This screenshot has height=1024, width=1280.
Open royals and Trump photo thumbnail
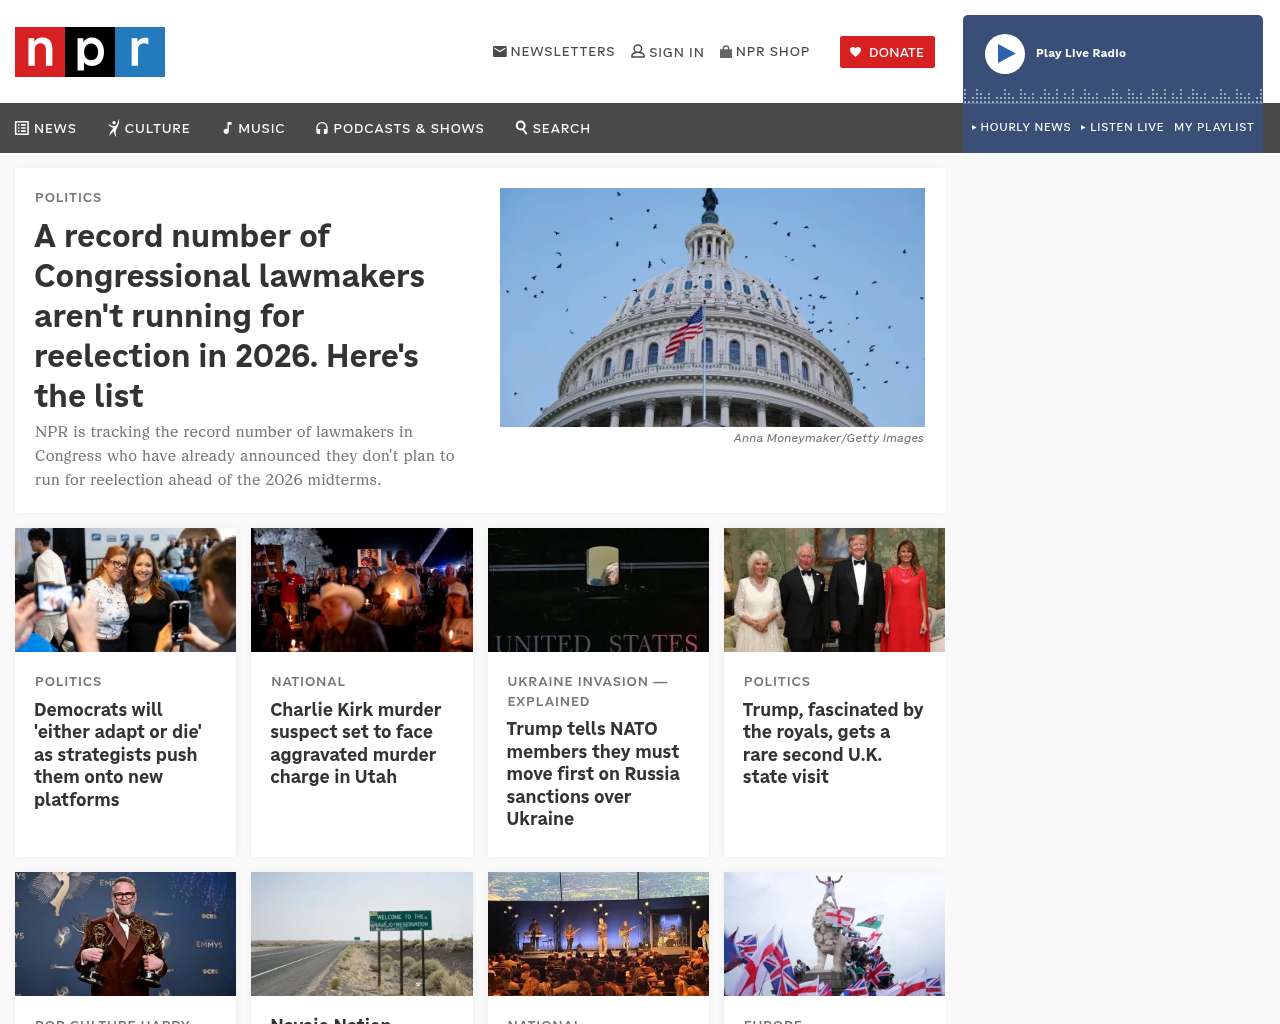pos(834,590)
